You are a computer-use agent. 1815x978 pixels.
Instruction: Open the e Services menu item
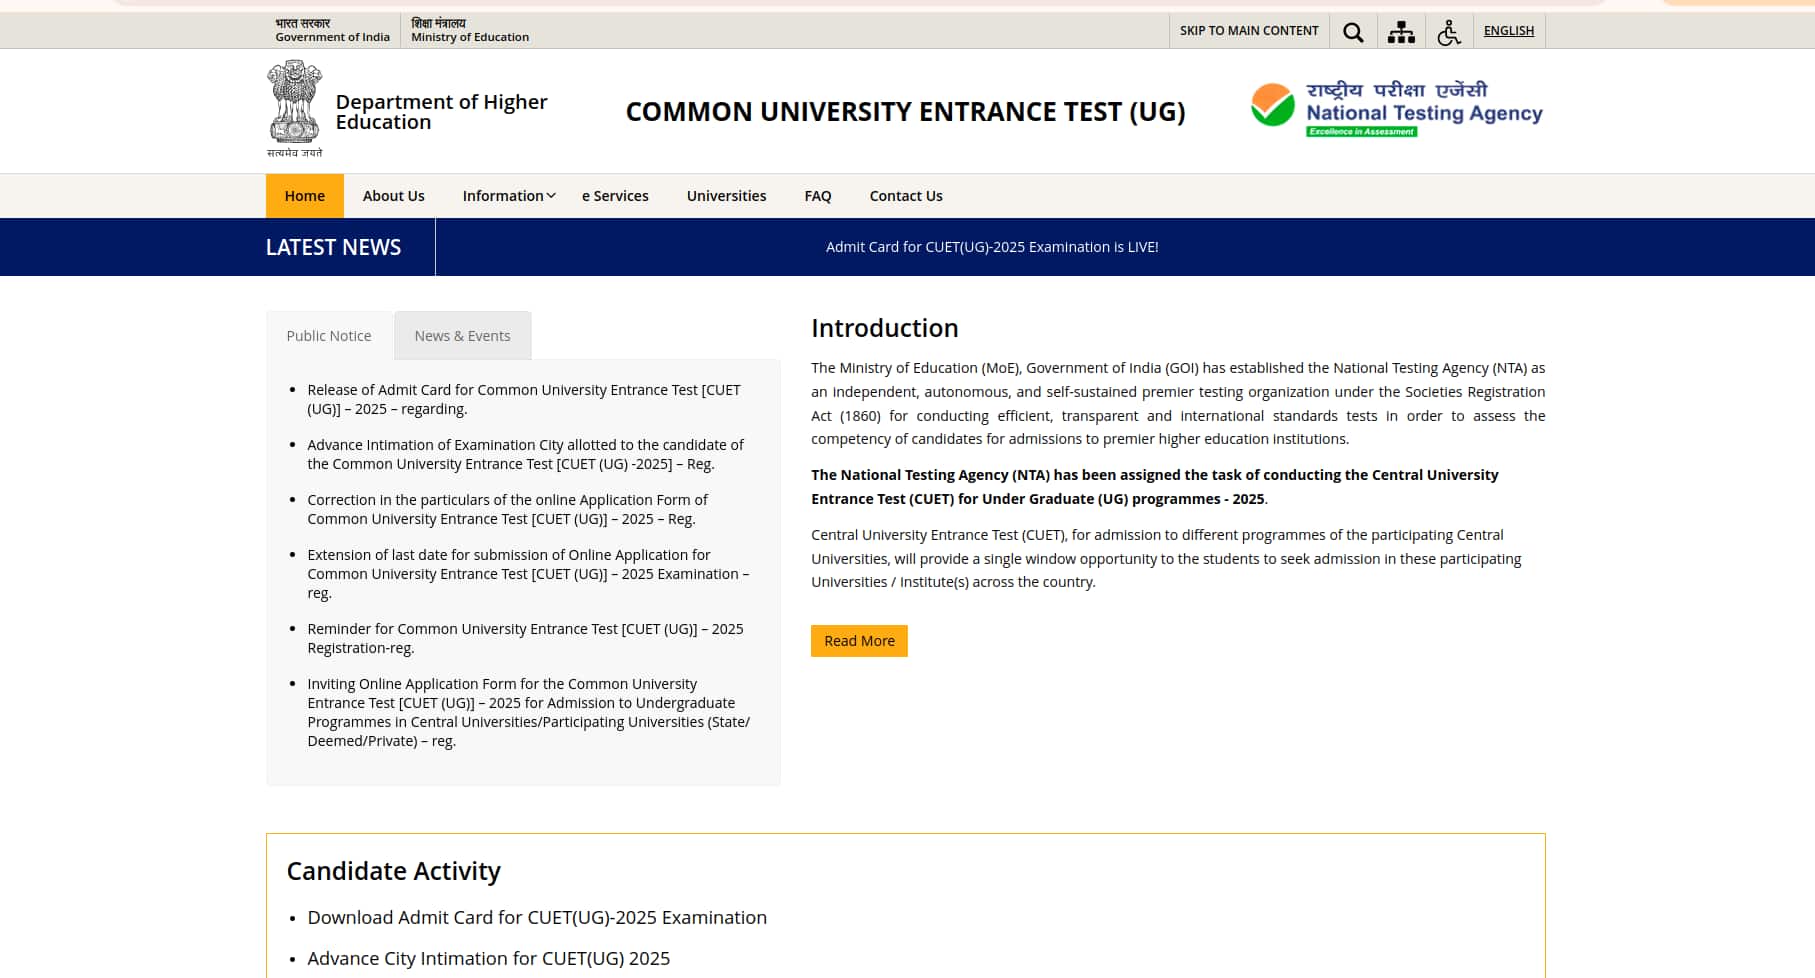point(615,196)
